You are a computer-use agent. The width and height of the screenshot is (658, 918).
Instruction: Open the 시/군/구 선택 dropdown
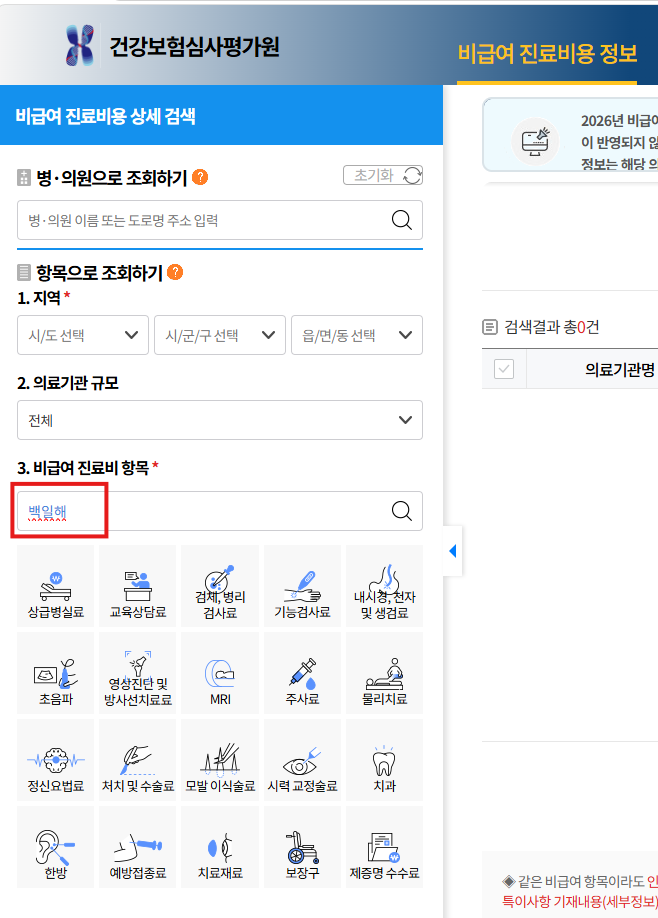point(220,335)
